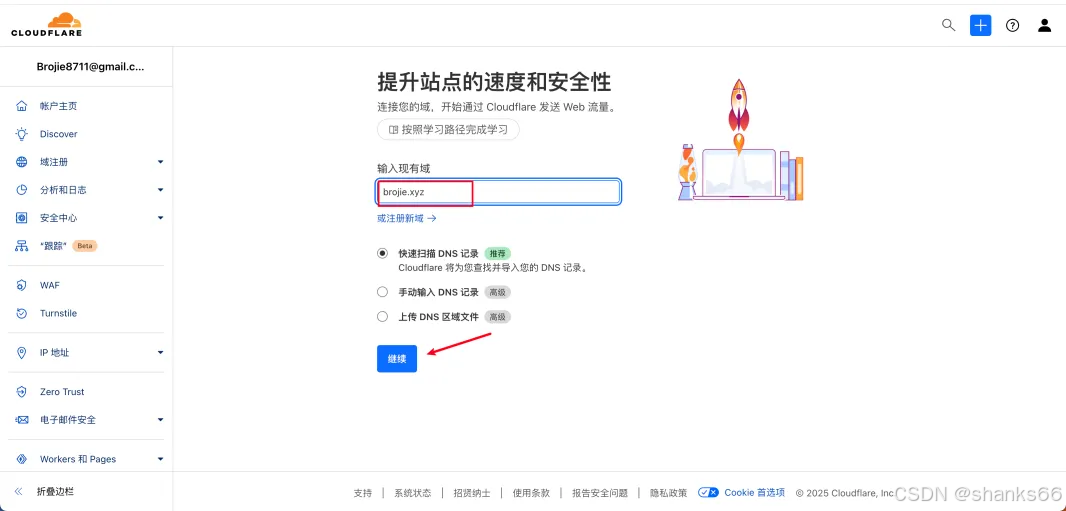Screen dimensions: 1066x511
Task: Select 快速扫描 DNS 记录 radio option
Action: click(382, 253)
